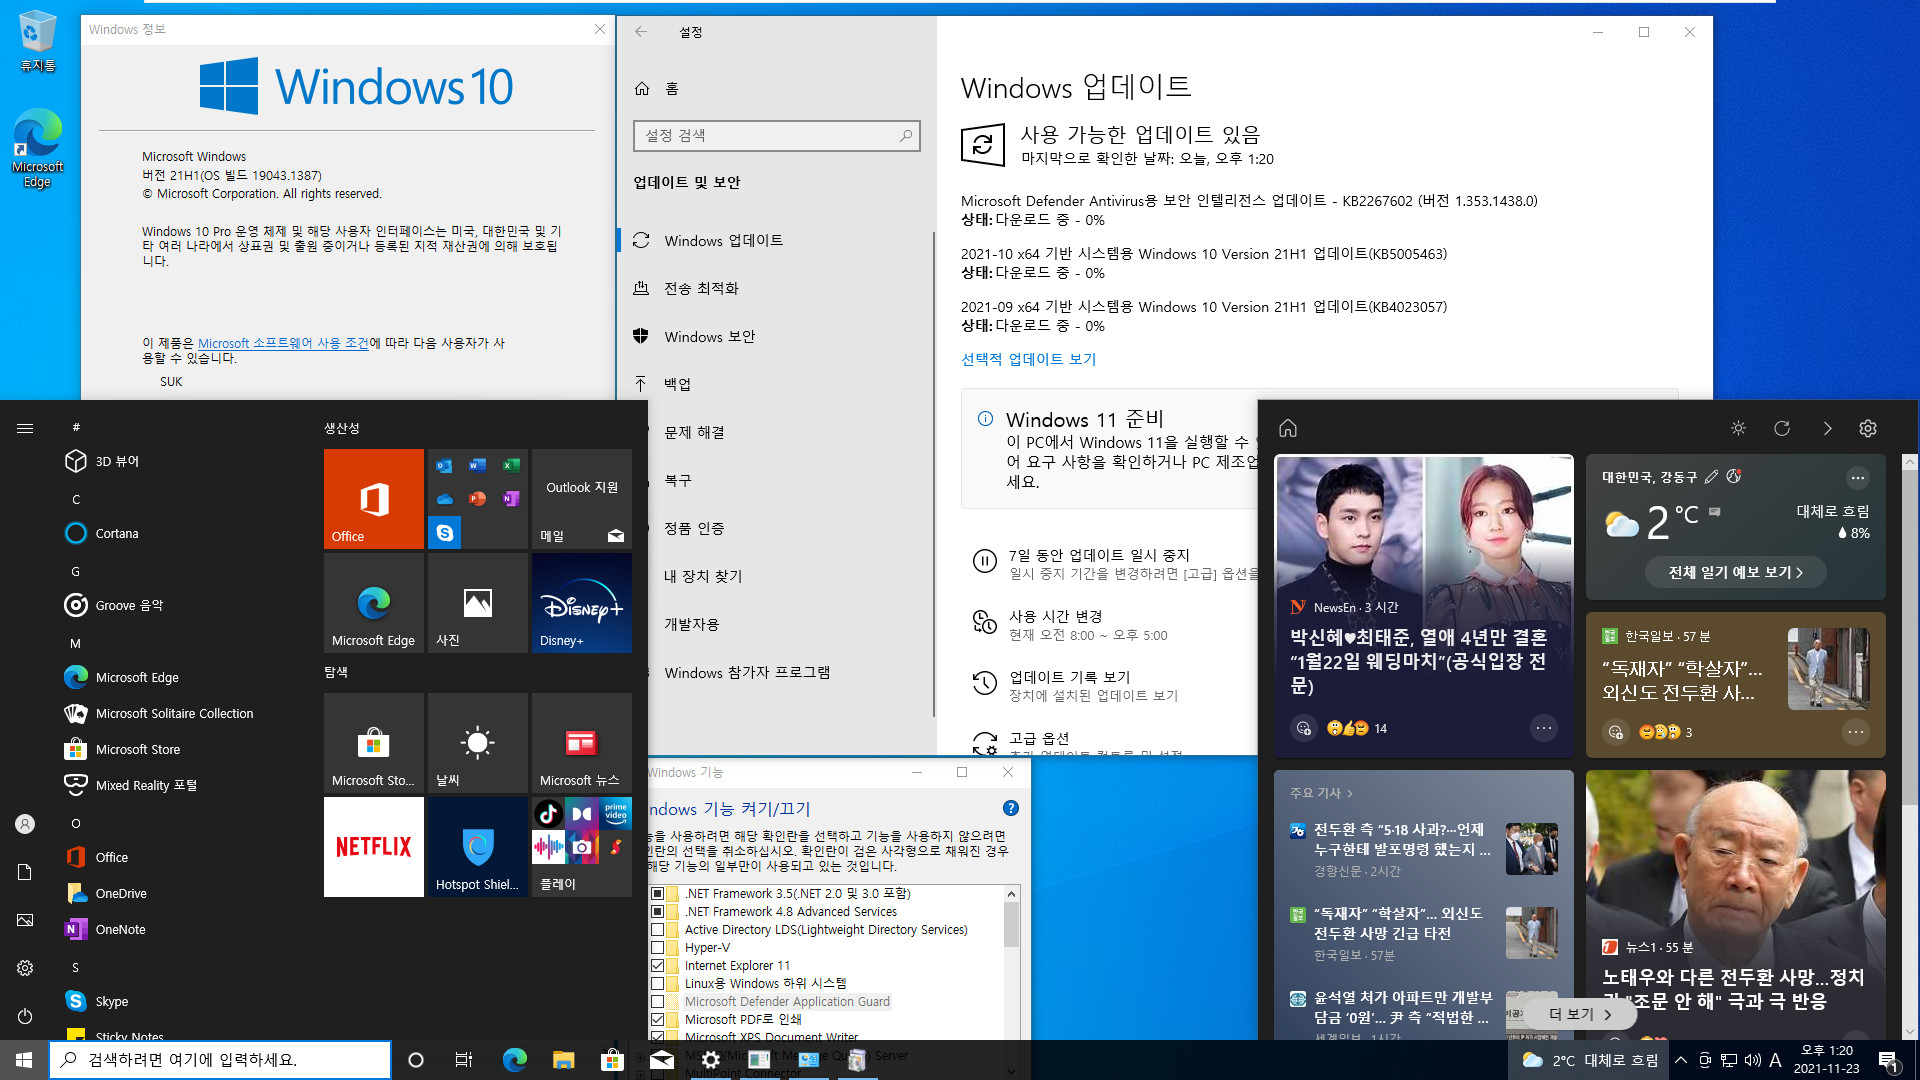Open help icon in Windows 기능 dialog

tap(1010, 808)
